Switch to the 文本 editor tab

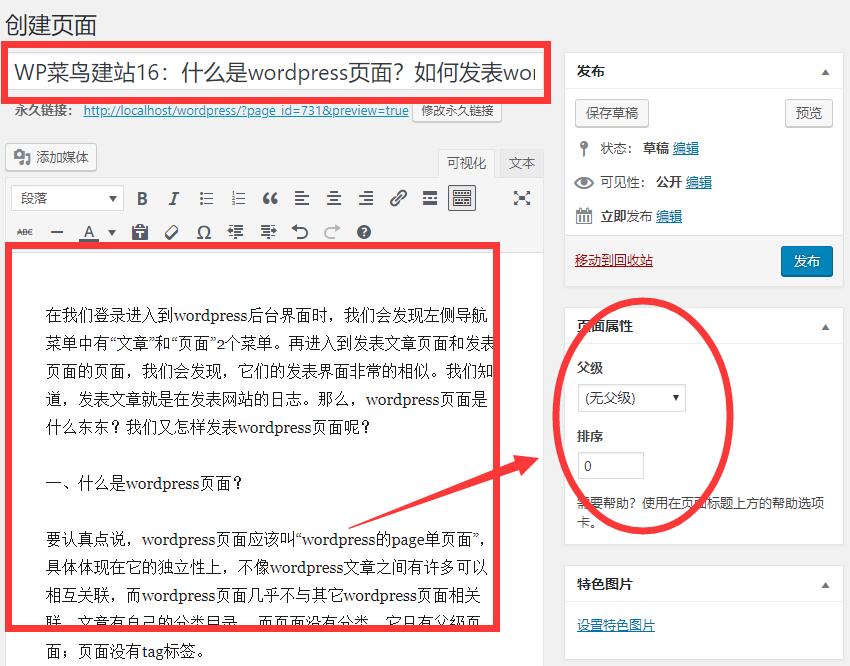coord(520,162)
